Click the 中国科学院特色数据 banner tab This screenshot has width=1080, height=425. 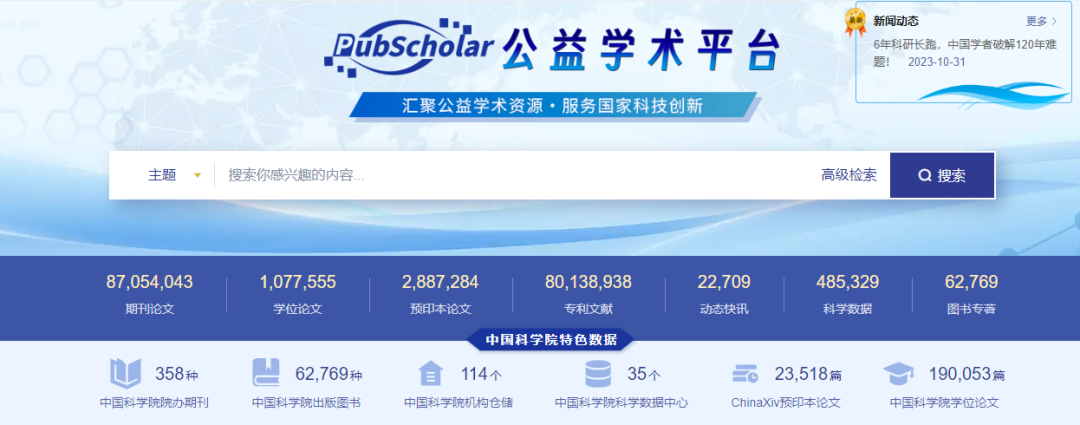coord(550,340)
